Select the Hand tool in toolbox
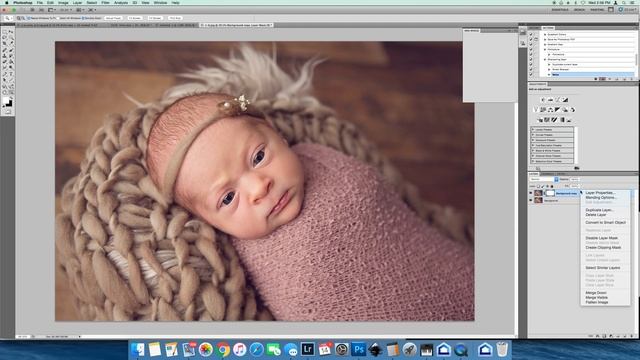The image size is (640, 360). [4, 92]
